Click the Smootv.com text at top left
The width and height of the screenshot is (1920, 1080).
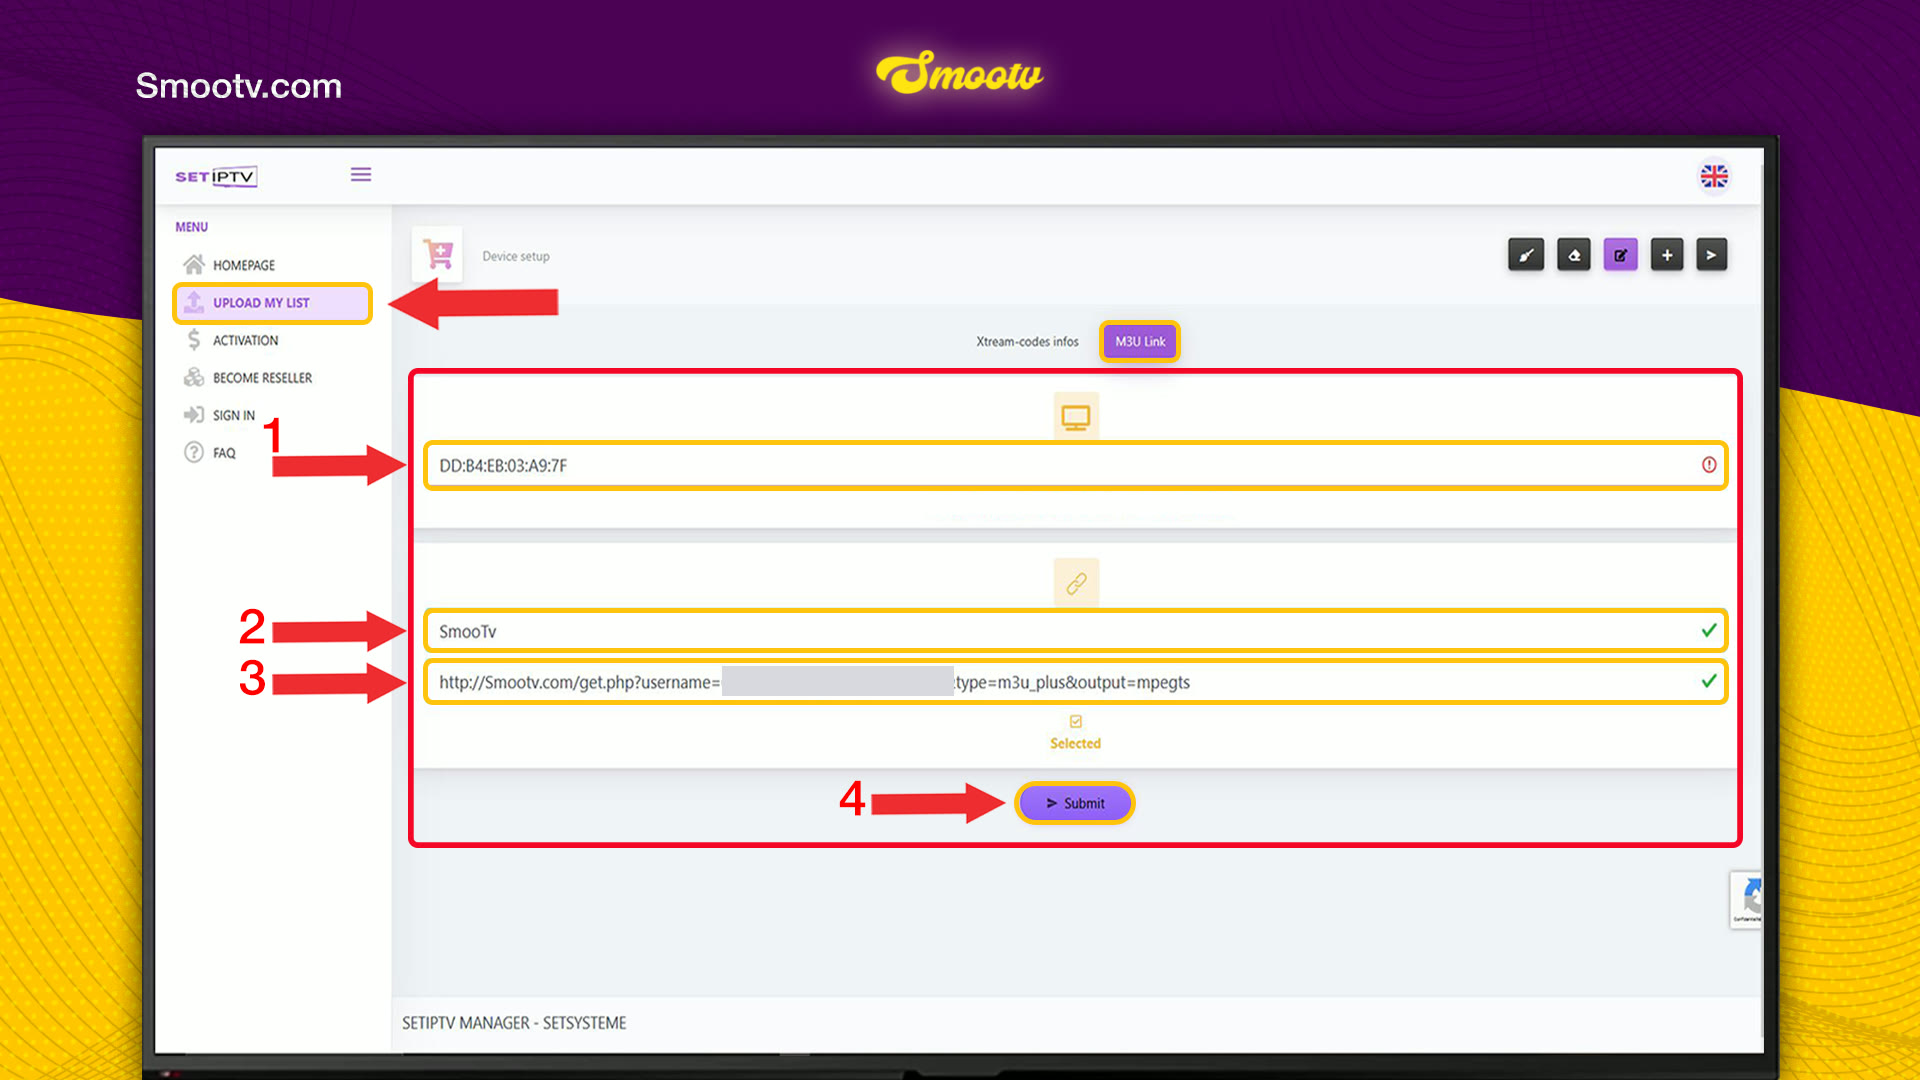pos(239,86)
